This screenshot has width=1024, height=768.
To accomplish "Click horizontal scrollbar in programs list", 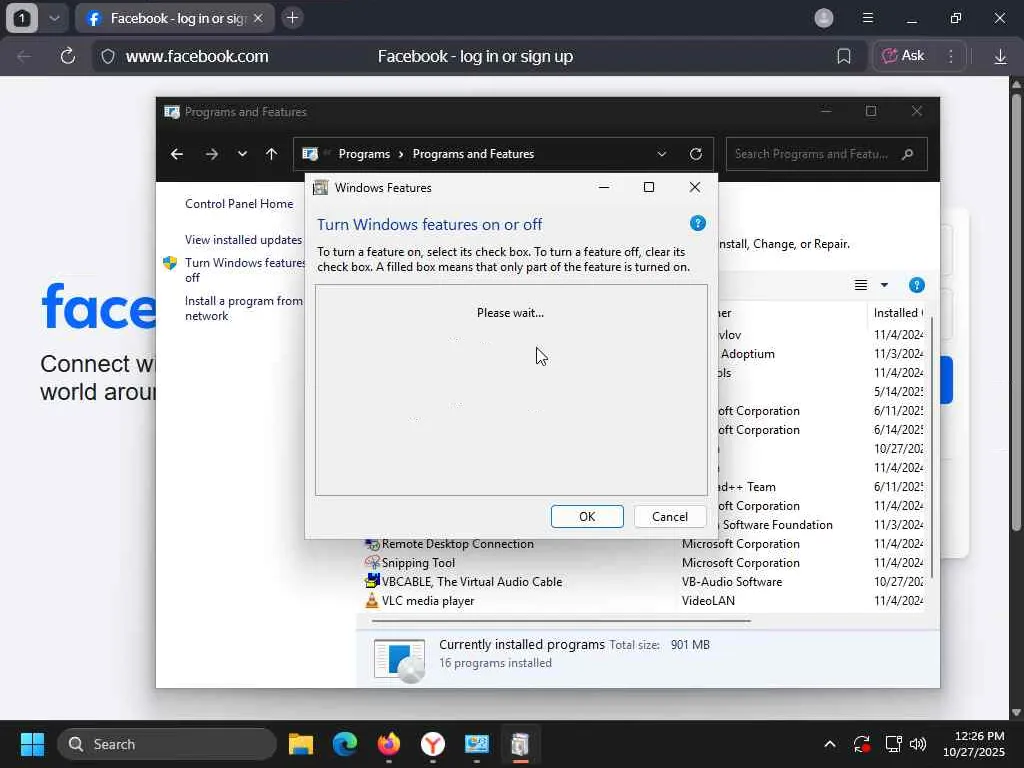I will (x=561, y=621).
